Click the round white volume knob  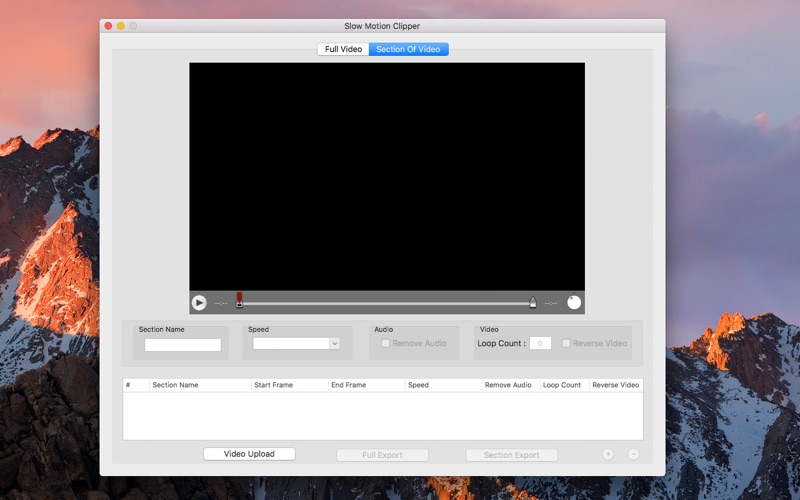pyautogui.click(x=574, y=303)
